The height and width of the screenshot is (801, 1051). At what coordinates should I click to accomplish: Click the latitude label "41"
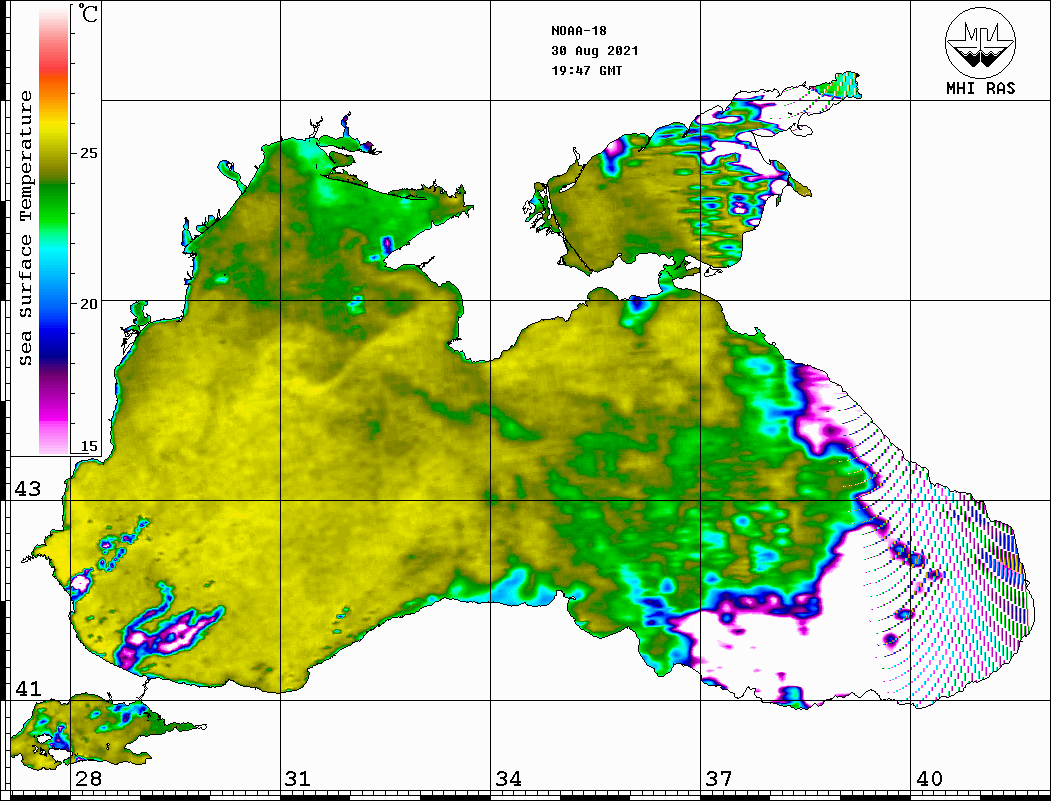click(x=27, y=689)
